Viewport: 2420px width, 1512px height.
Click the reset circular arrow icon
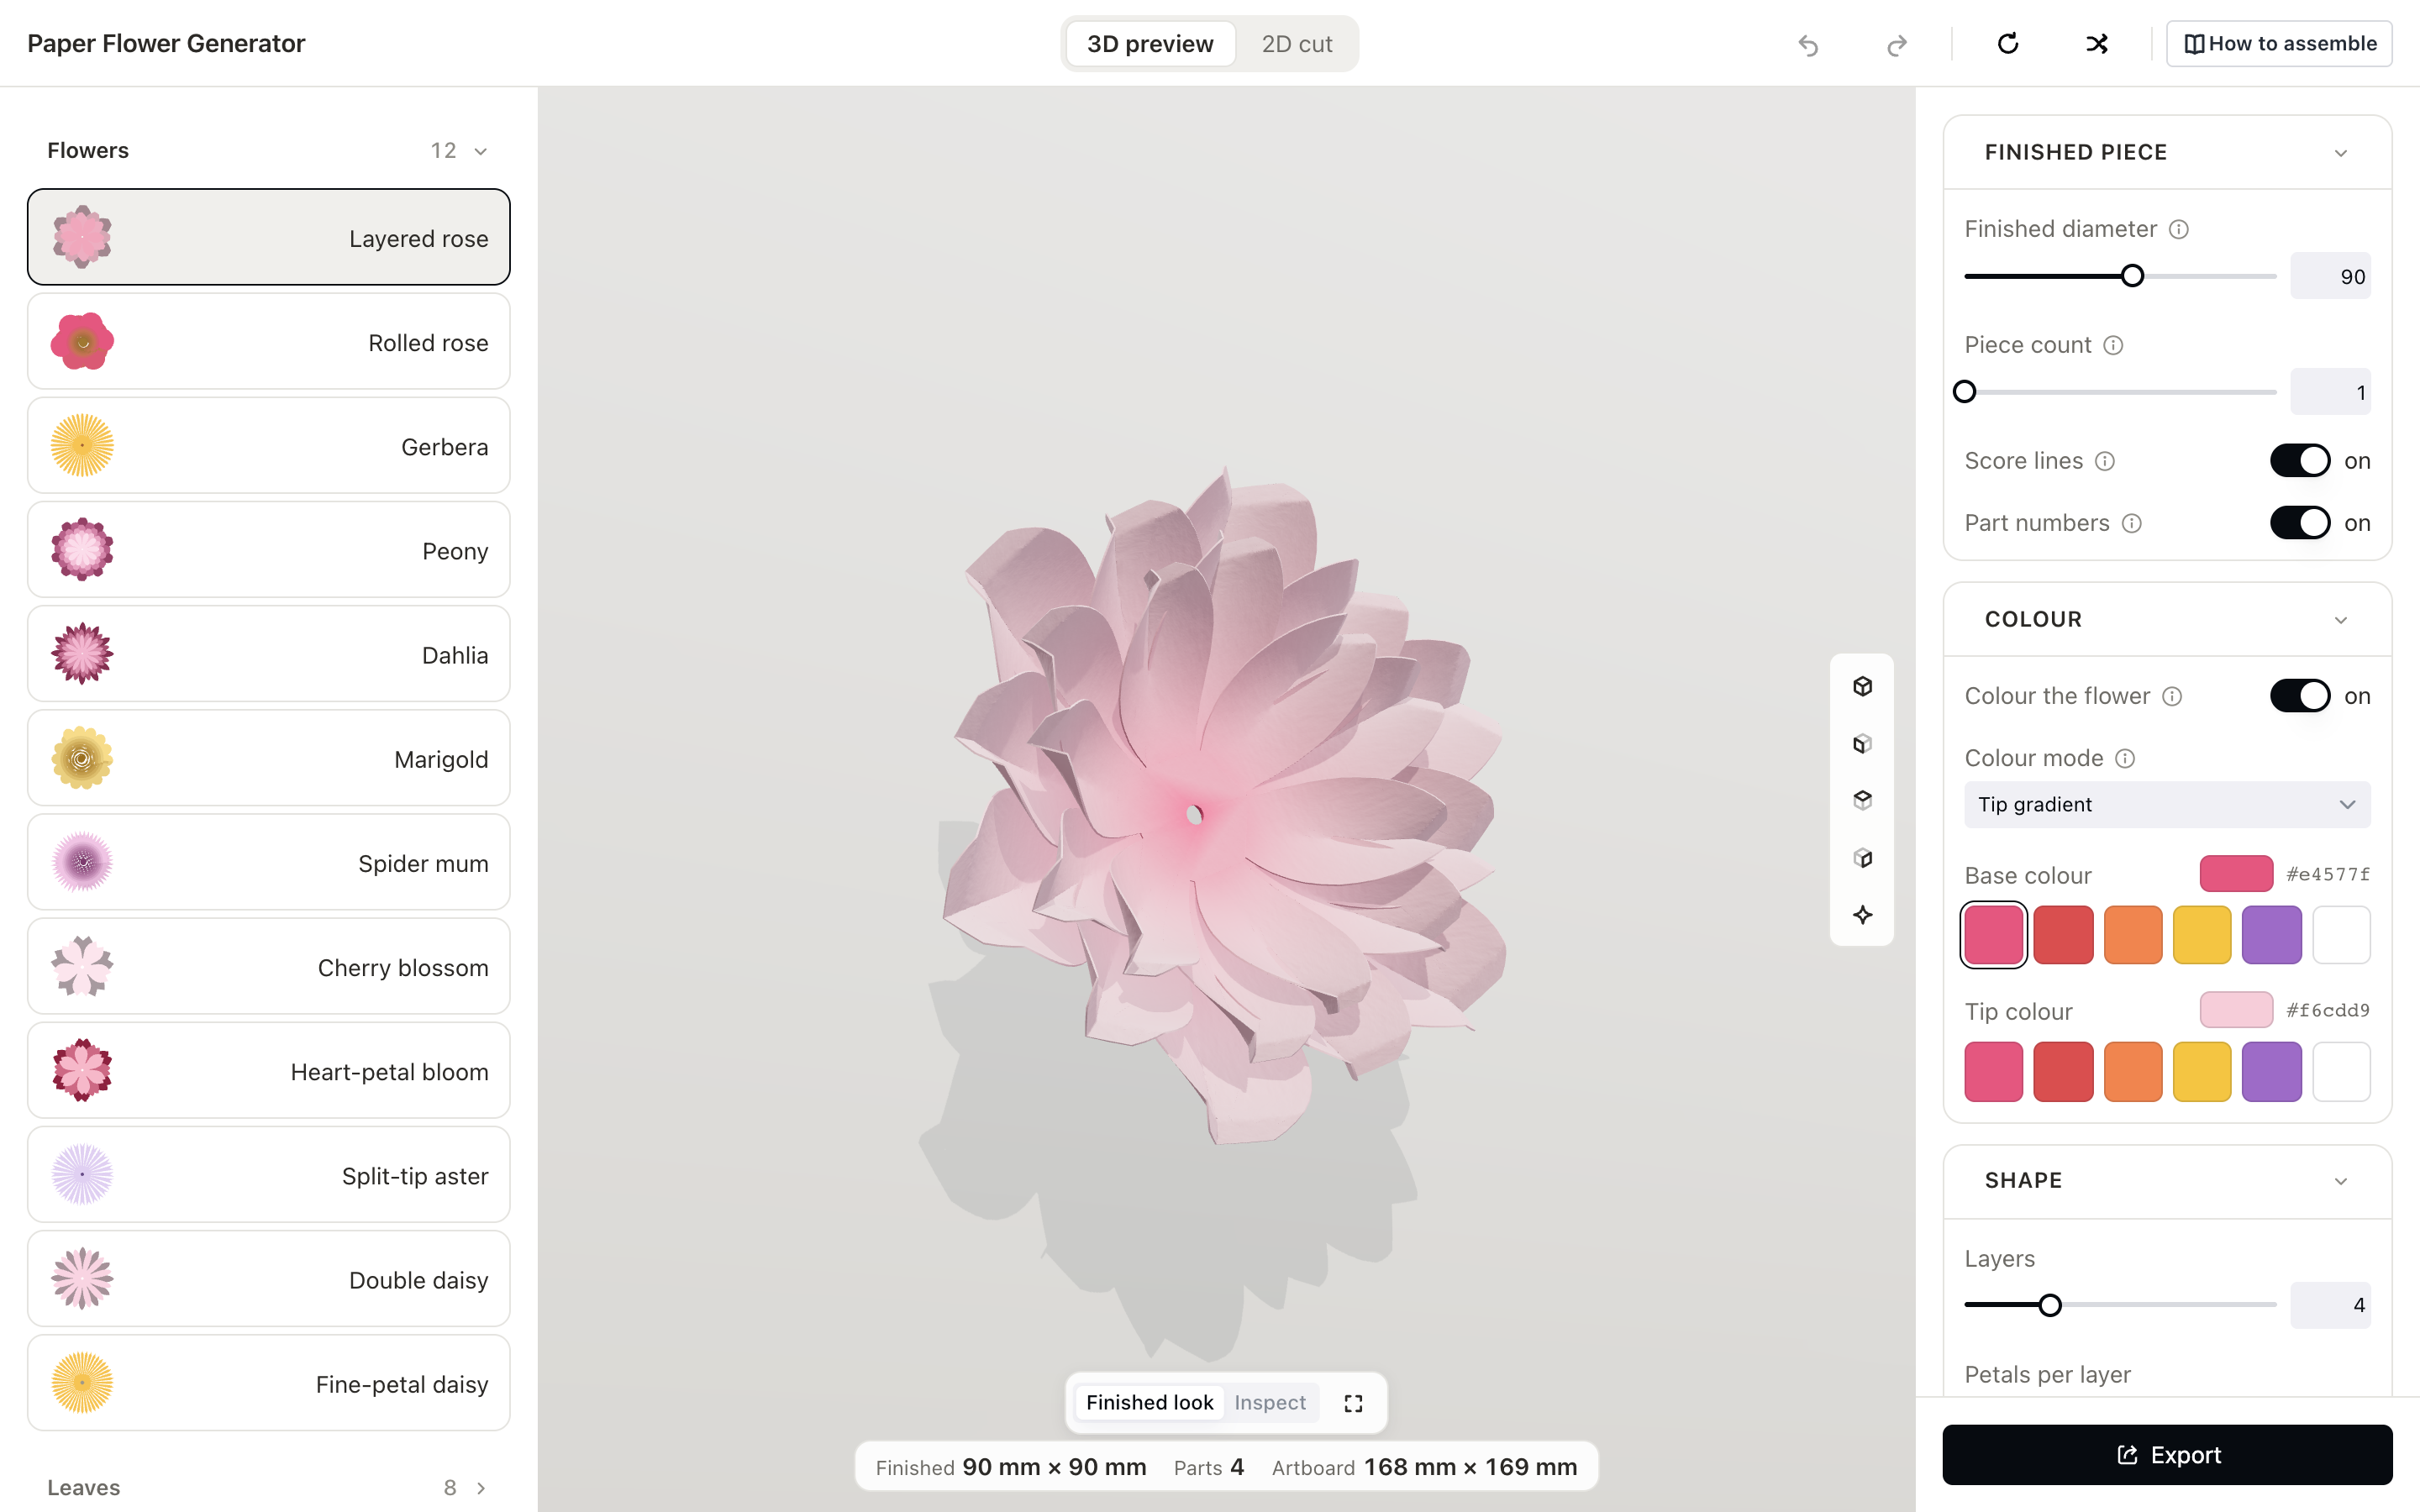click(2008, 44)
